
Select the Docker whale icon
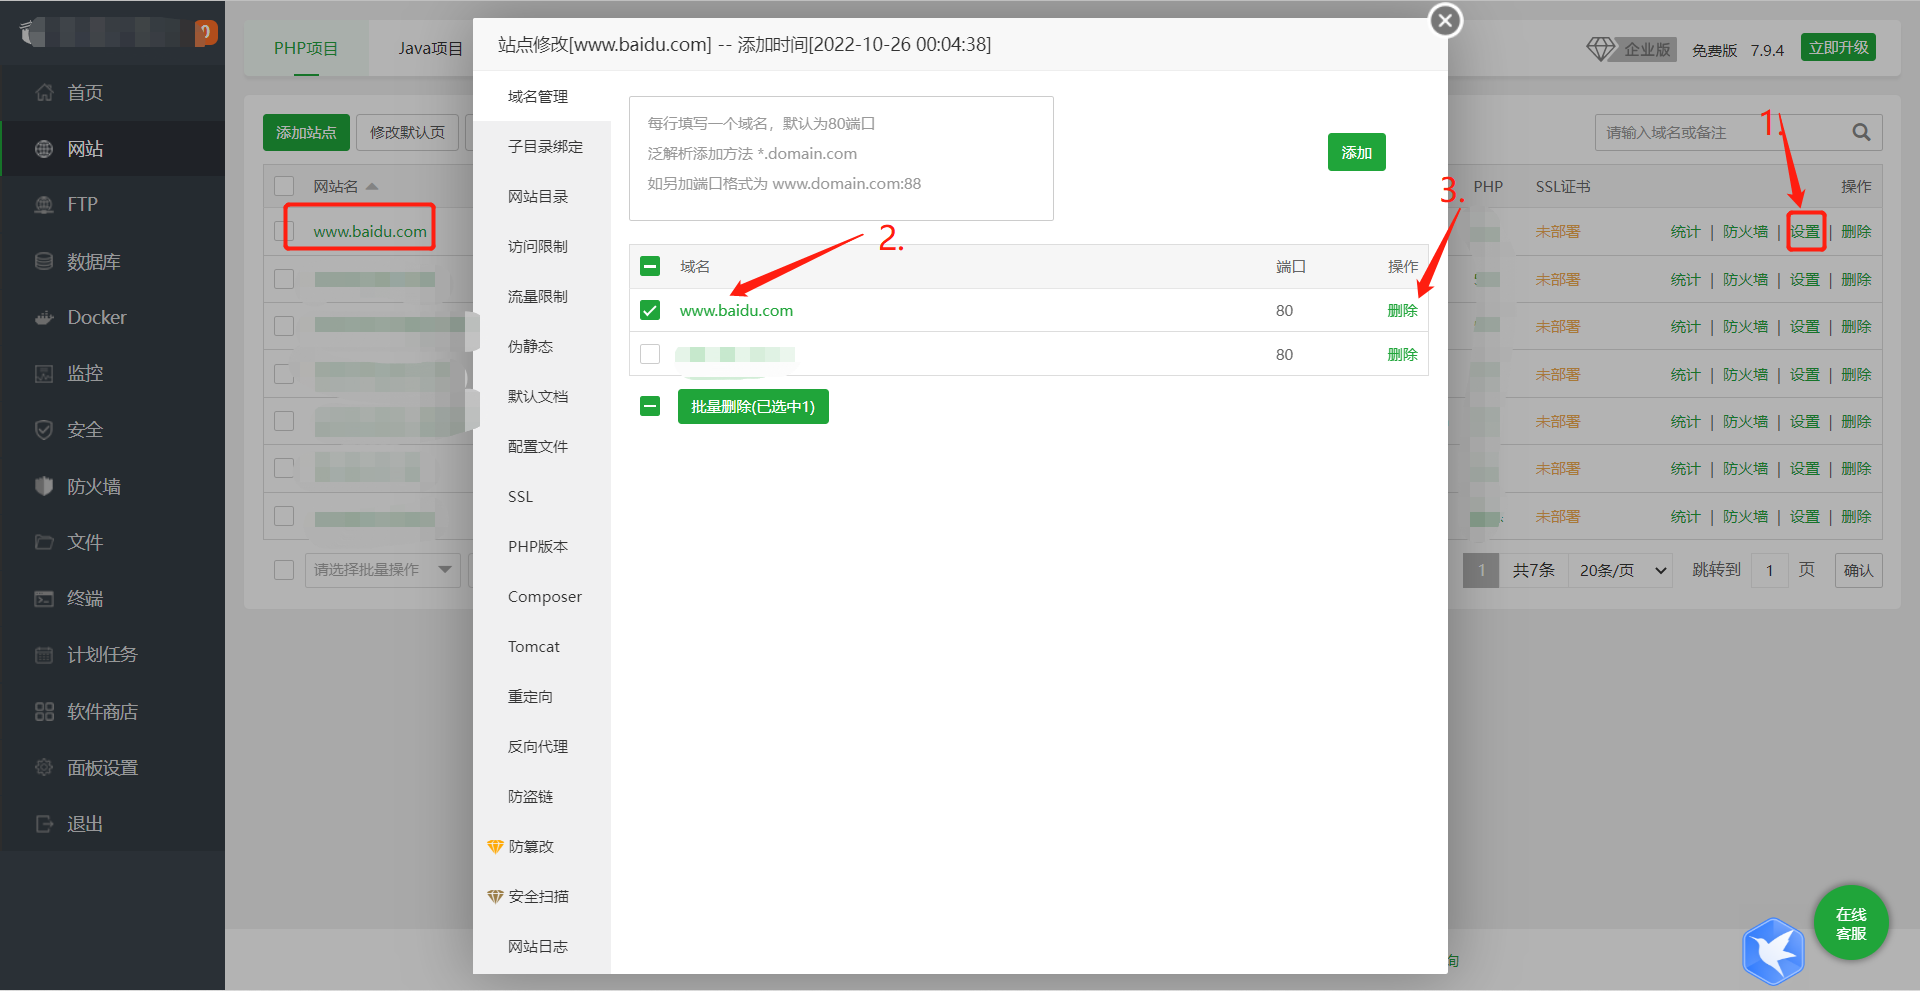(44, 318)
